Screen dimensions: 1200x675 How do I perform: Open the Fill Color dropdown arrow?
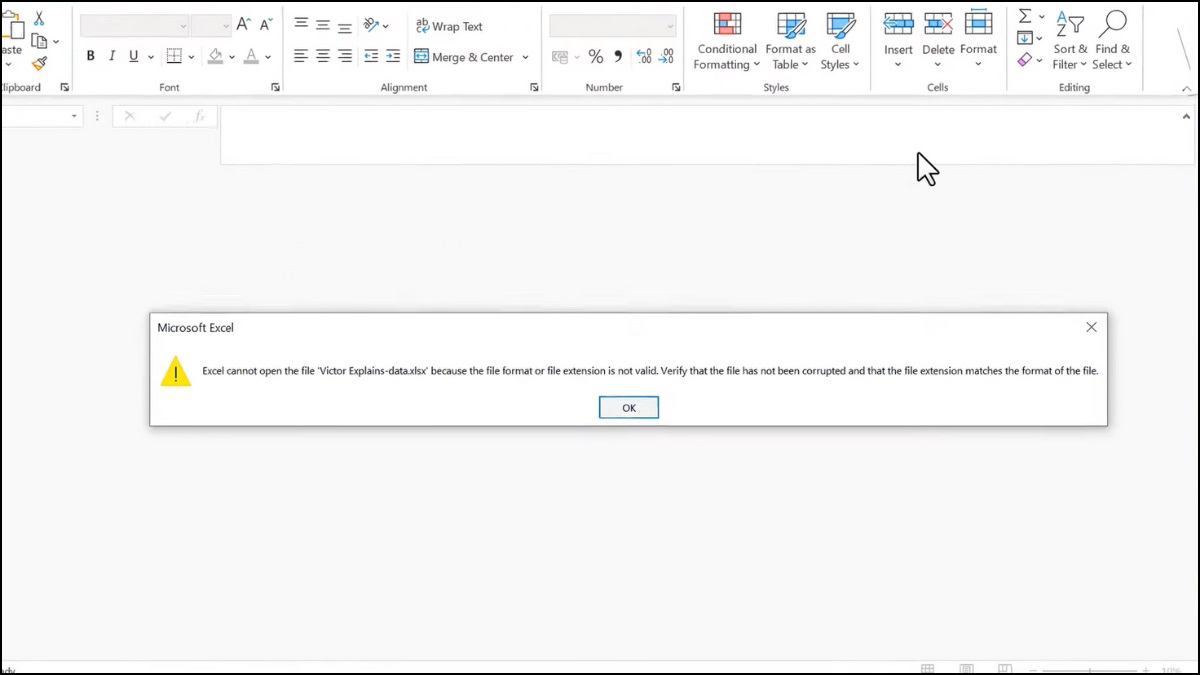click(x=232, y=58)
